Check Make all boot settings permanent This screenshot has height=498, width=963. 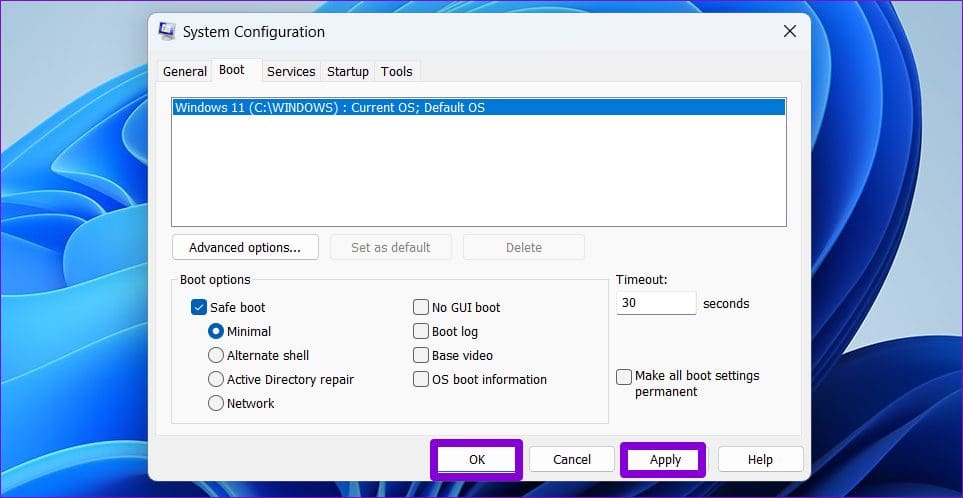click(624, 376)
